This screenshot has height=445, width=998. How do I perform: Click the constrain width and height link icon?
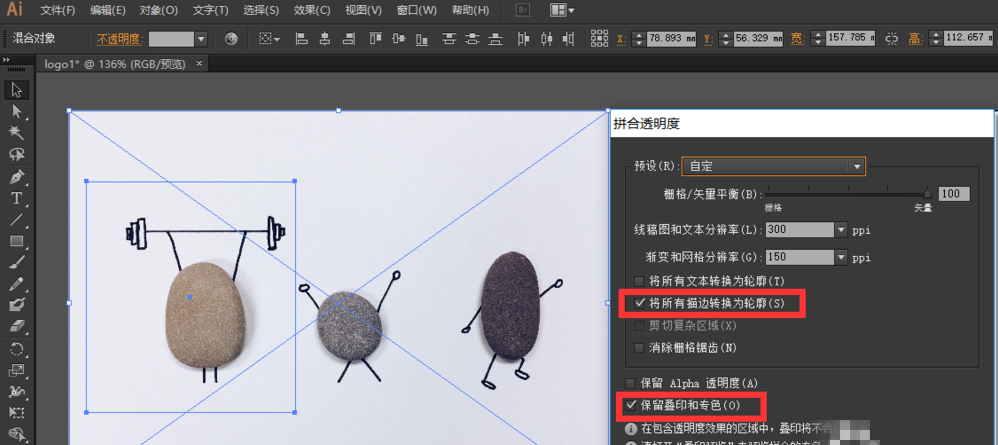(891, 39)
